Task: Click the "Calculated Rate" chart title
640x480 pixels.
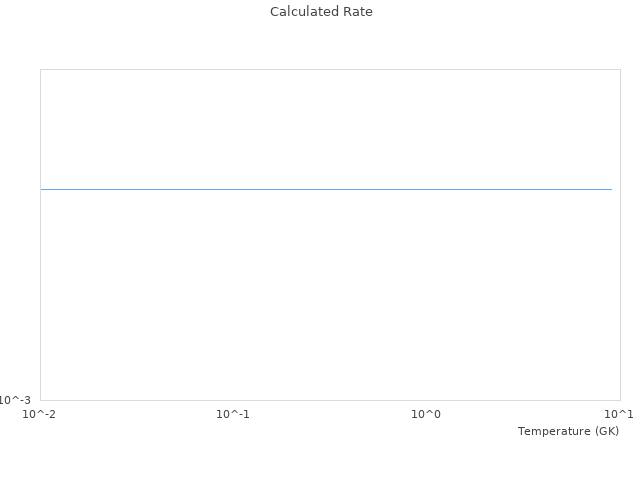Action: (321, 12)
